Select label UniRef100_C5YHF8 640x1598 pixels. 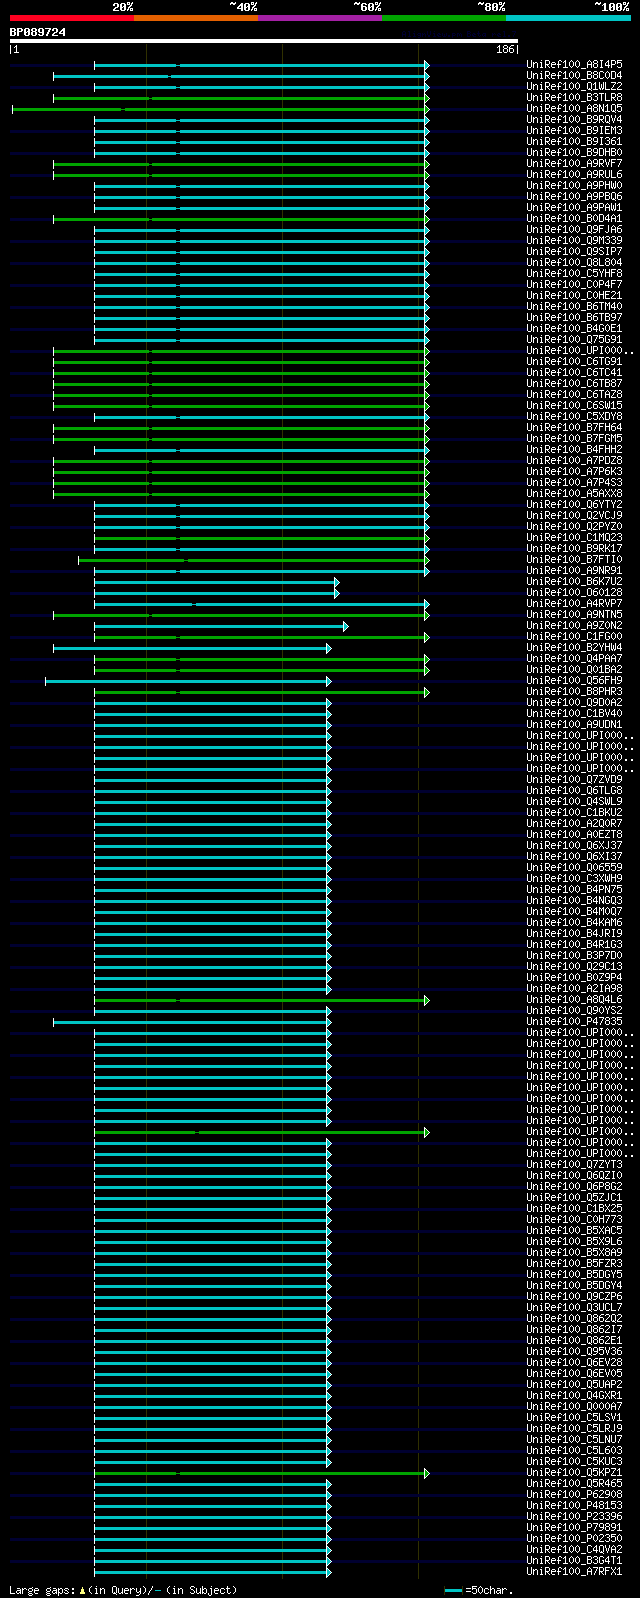click(574, 273)
